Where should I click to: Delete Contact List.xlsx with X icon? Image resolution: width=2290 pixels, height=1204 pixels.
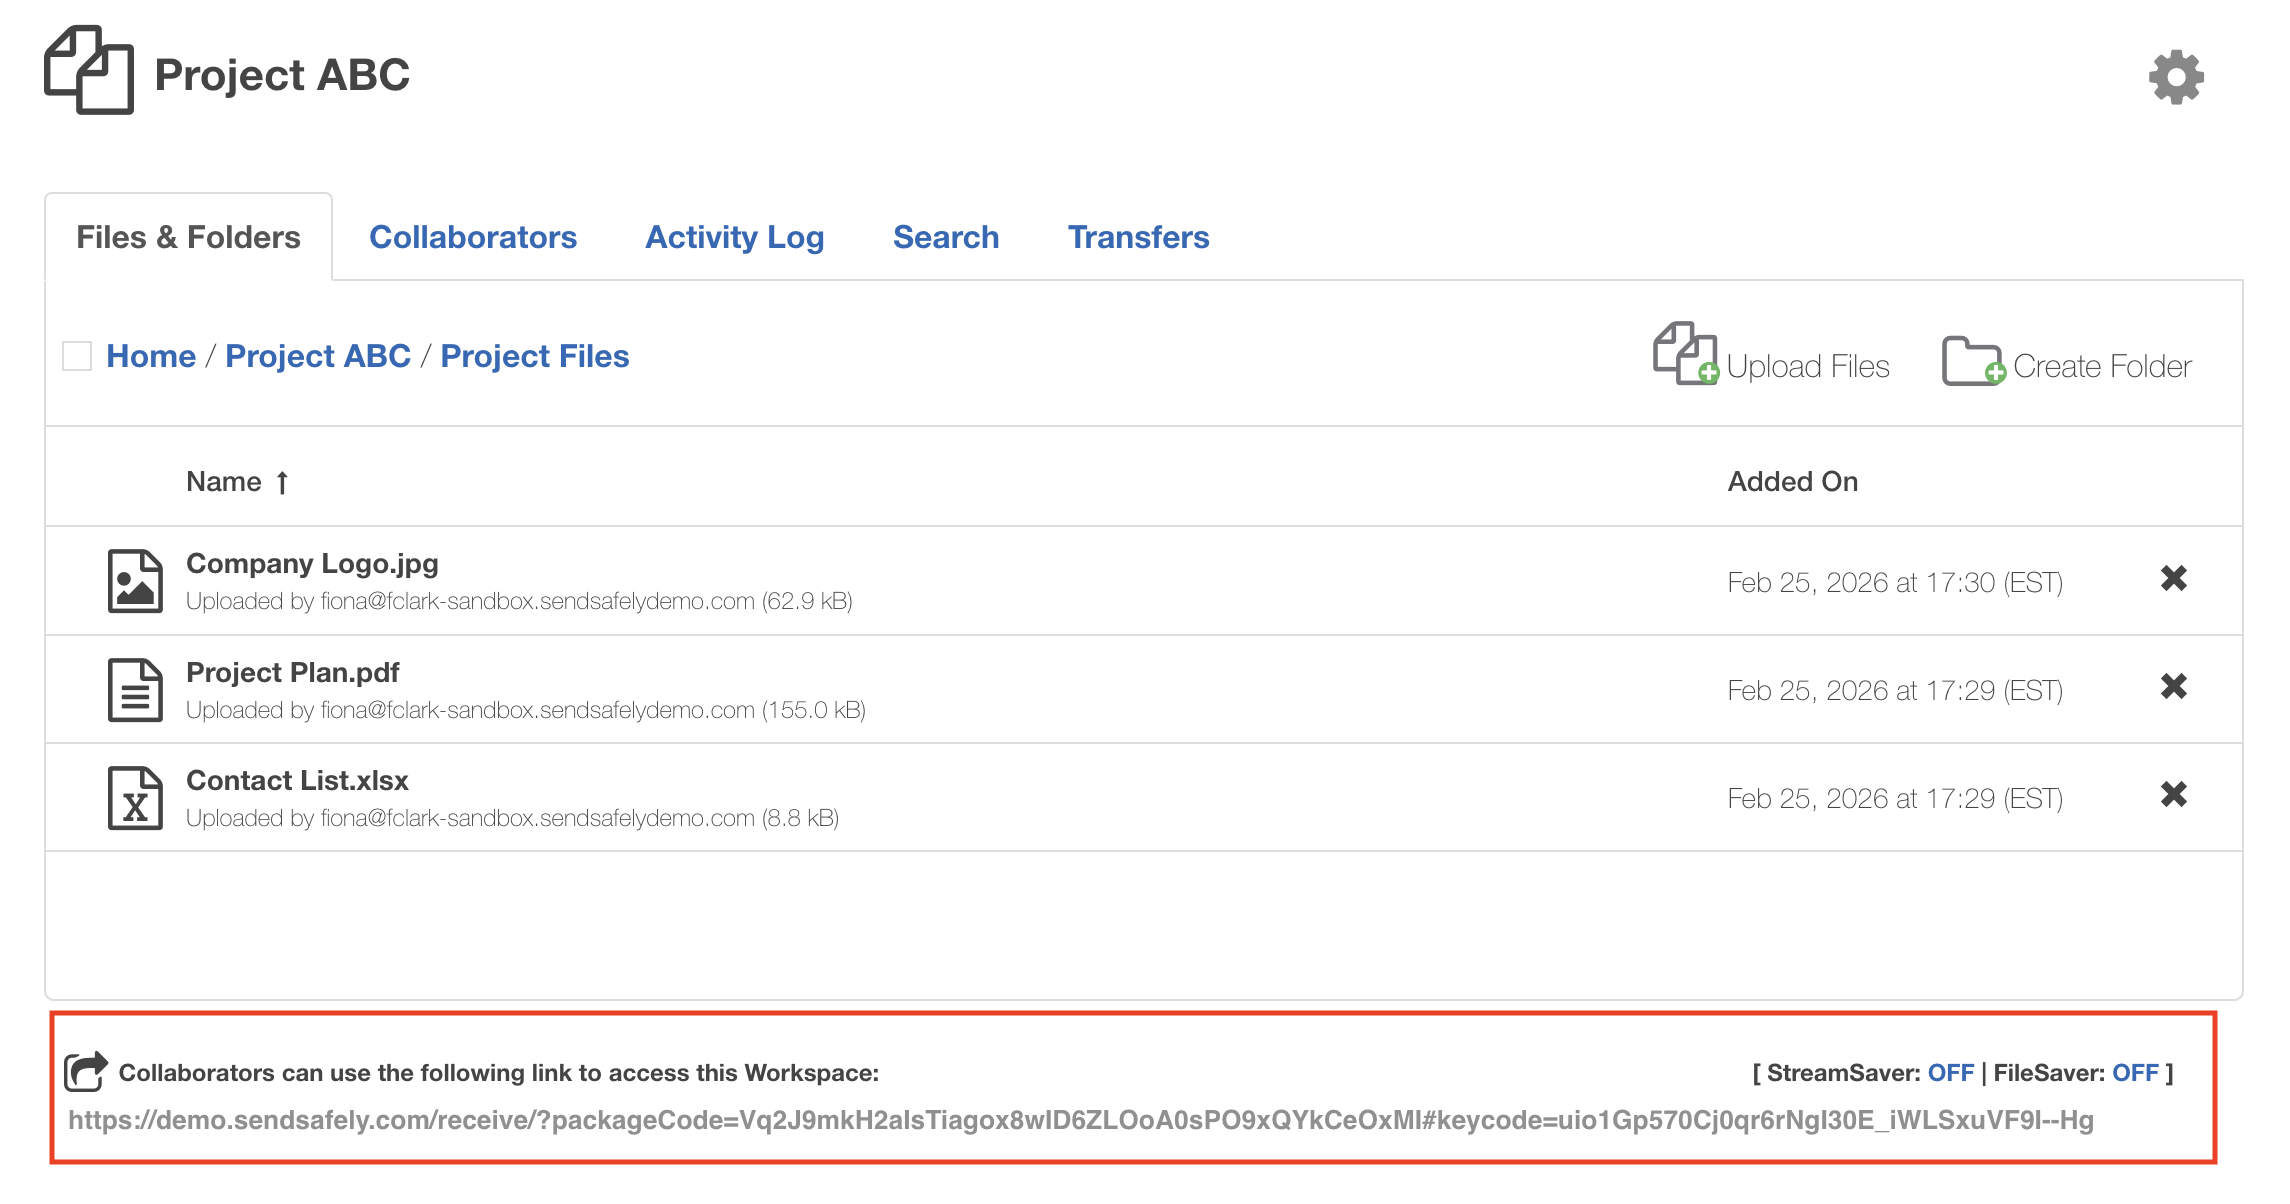click(x=2173, y=795)
